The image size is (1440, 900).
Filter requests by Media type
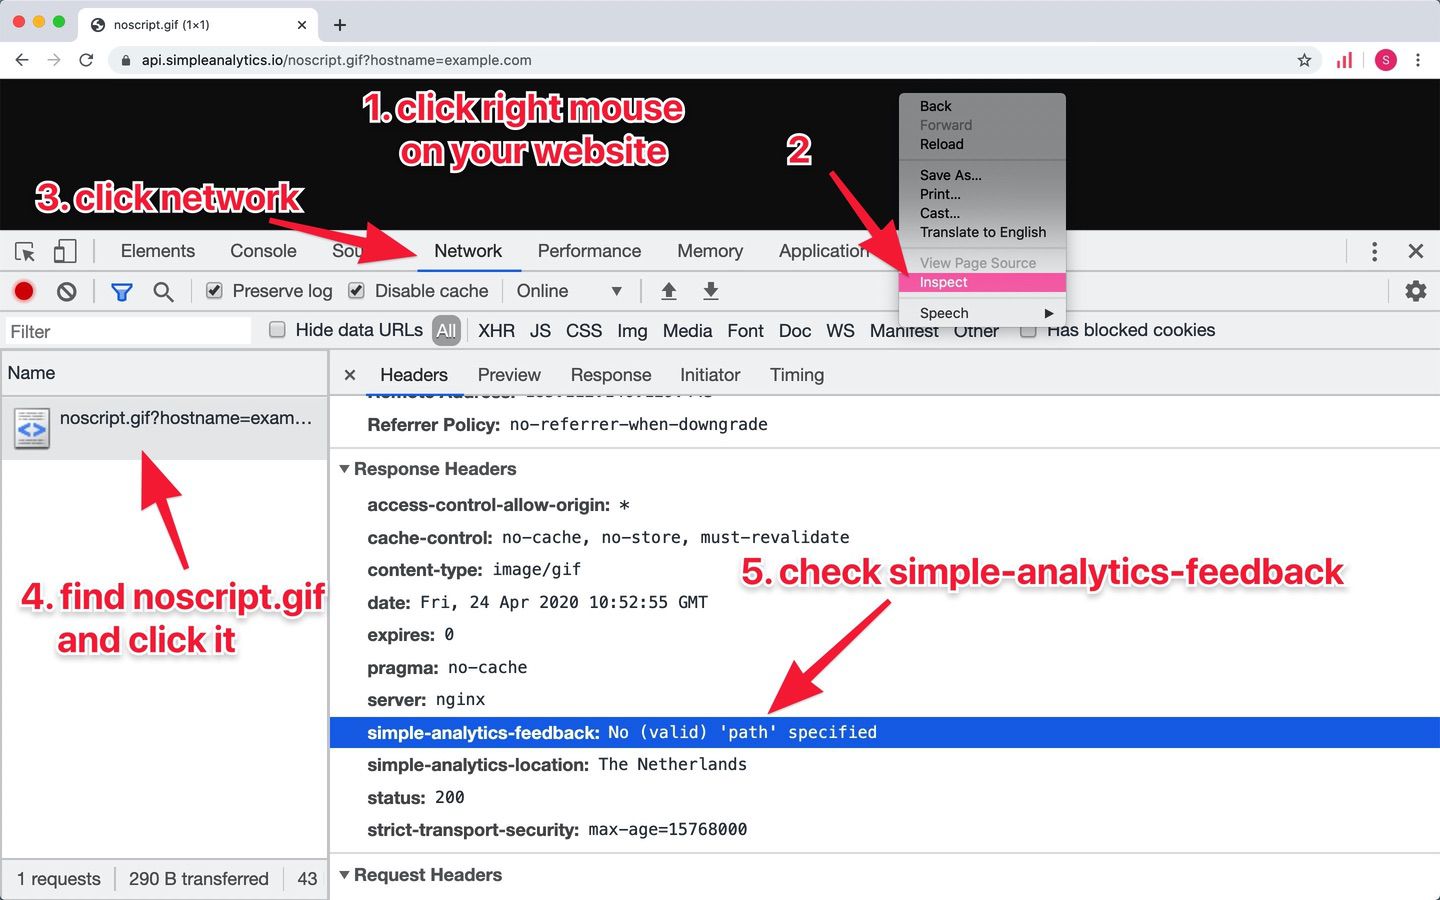(x=687, y=331)
